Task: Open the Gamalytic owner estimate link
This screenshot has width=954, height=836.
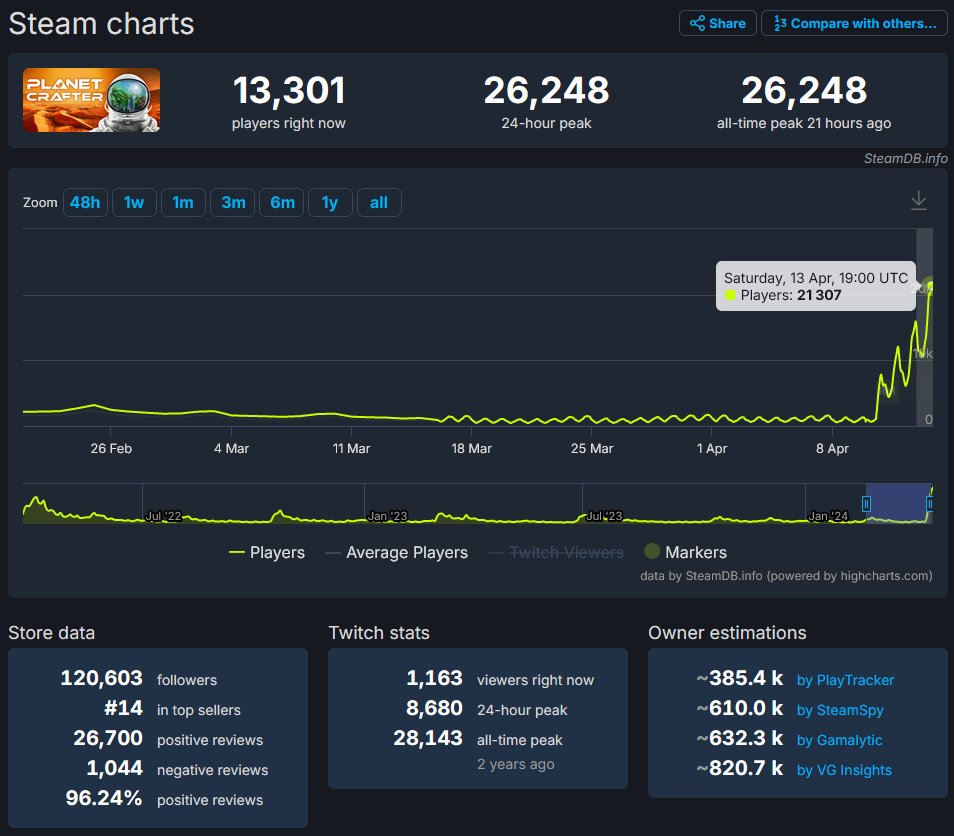Action: pyautogui.click(x=839, y=740)
